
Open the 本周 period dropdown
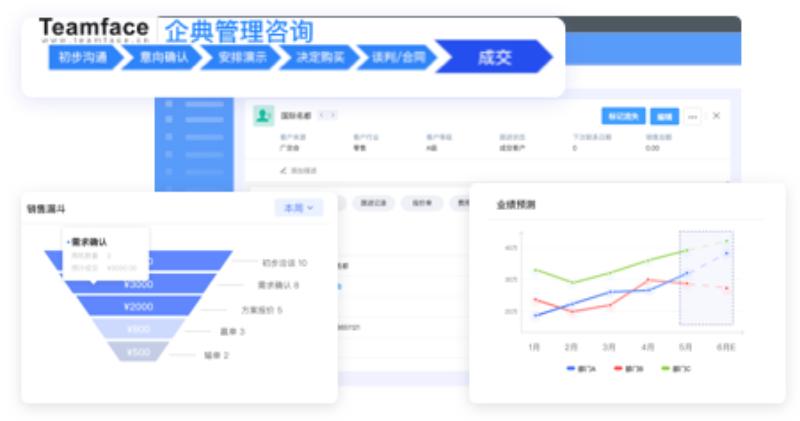298,208
